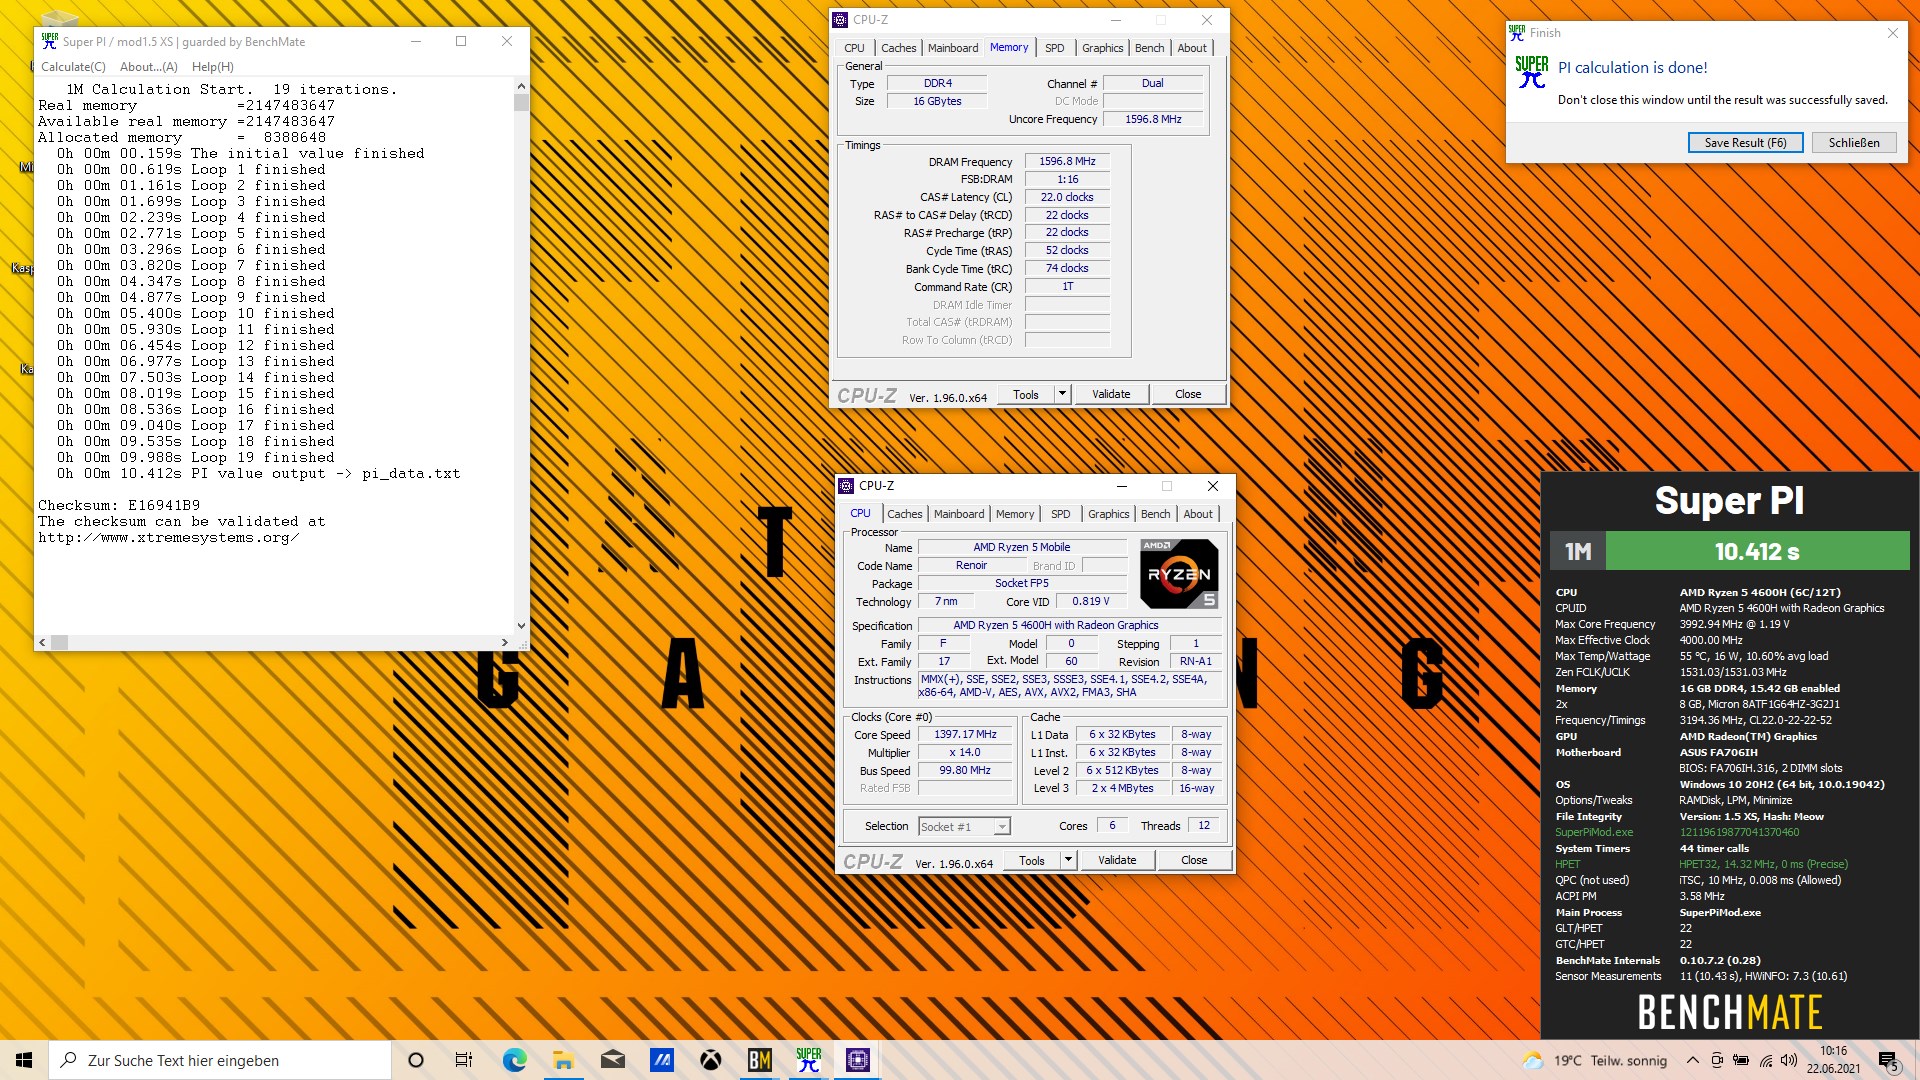Open Task View in taskbar
The width and height of the screenshot is (1920, 1080).
point(464,1060)
